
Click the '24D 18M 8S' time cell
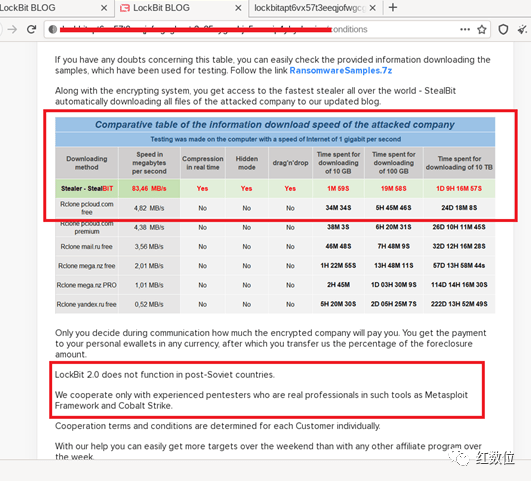tap(459, 208)
